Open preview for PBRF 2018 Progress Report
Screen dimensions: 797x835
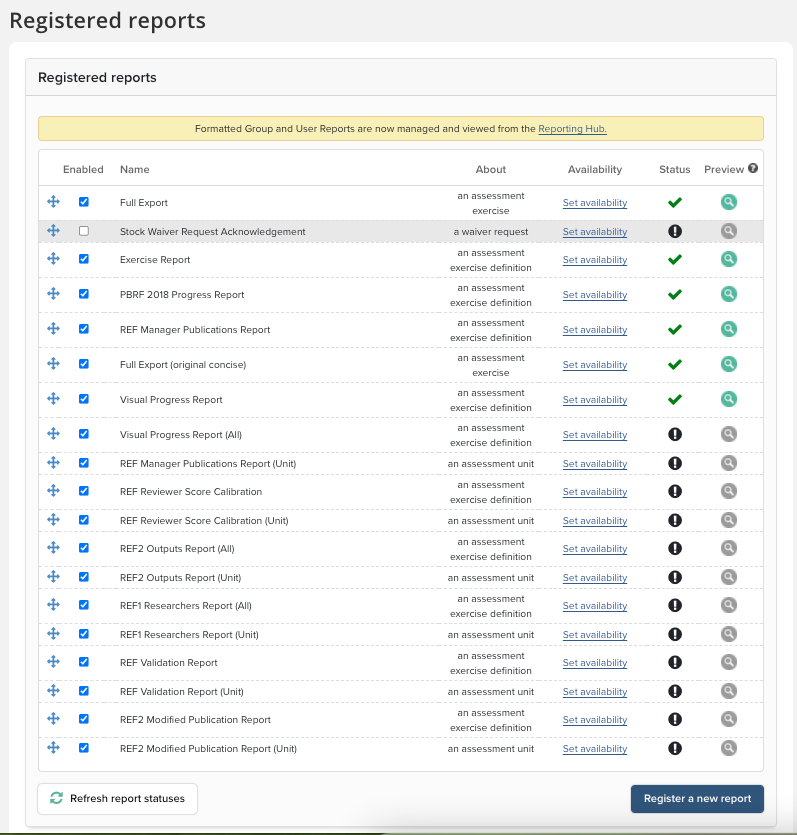729,294
